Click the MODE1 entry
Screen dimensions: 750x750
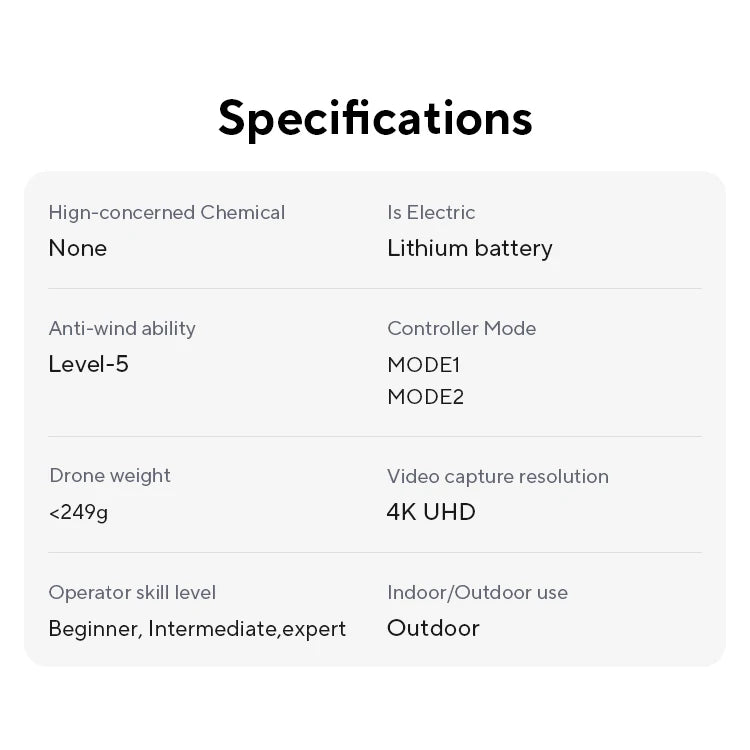pyautogui.click(x=423, y=365)
